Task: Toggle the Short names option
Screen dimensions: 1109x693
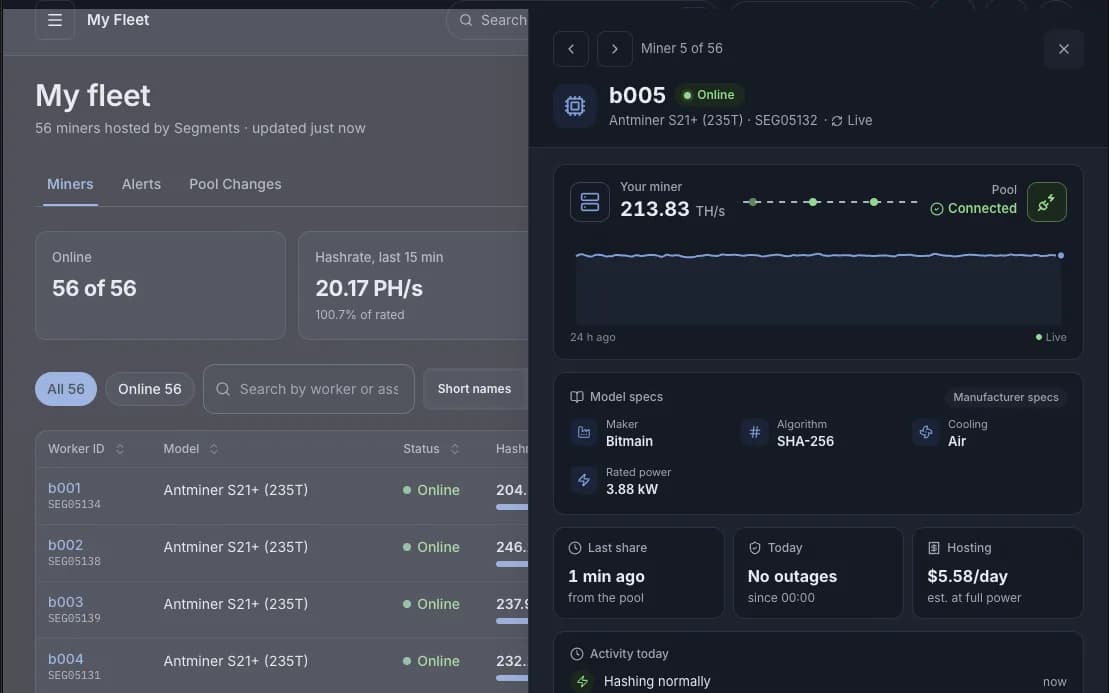Action: pyautogui.click(x=475, y=389)
